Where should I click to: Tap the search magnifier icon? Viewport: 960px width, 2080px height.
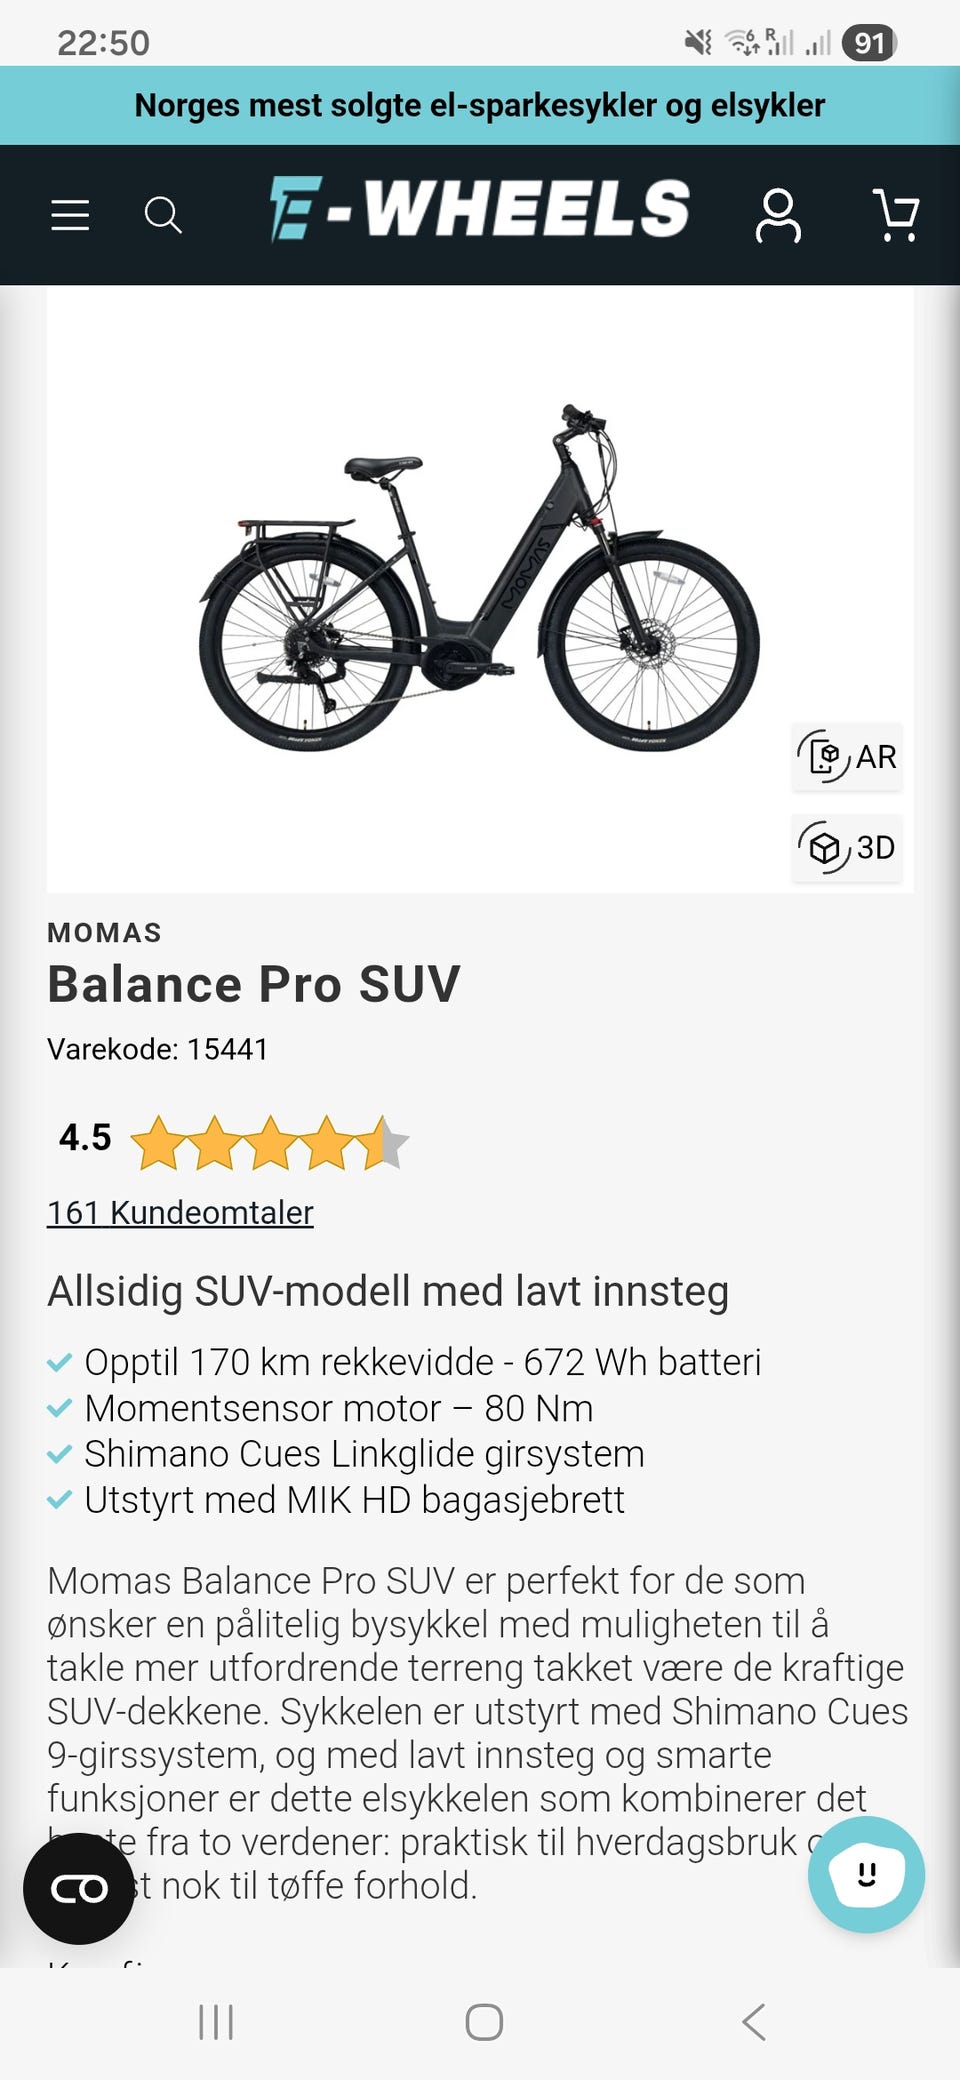(163, 215)
